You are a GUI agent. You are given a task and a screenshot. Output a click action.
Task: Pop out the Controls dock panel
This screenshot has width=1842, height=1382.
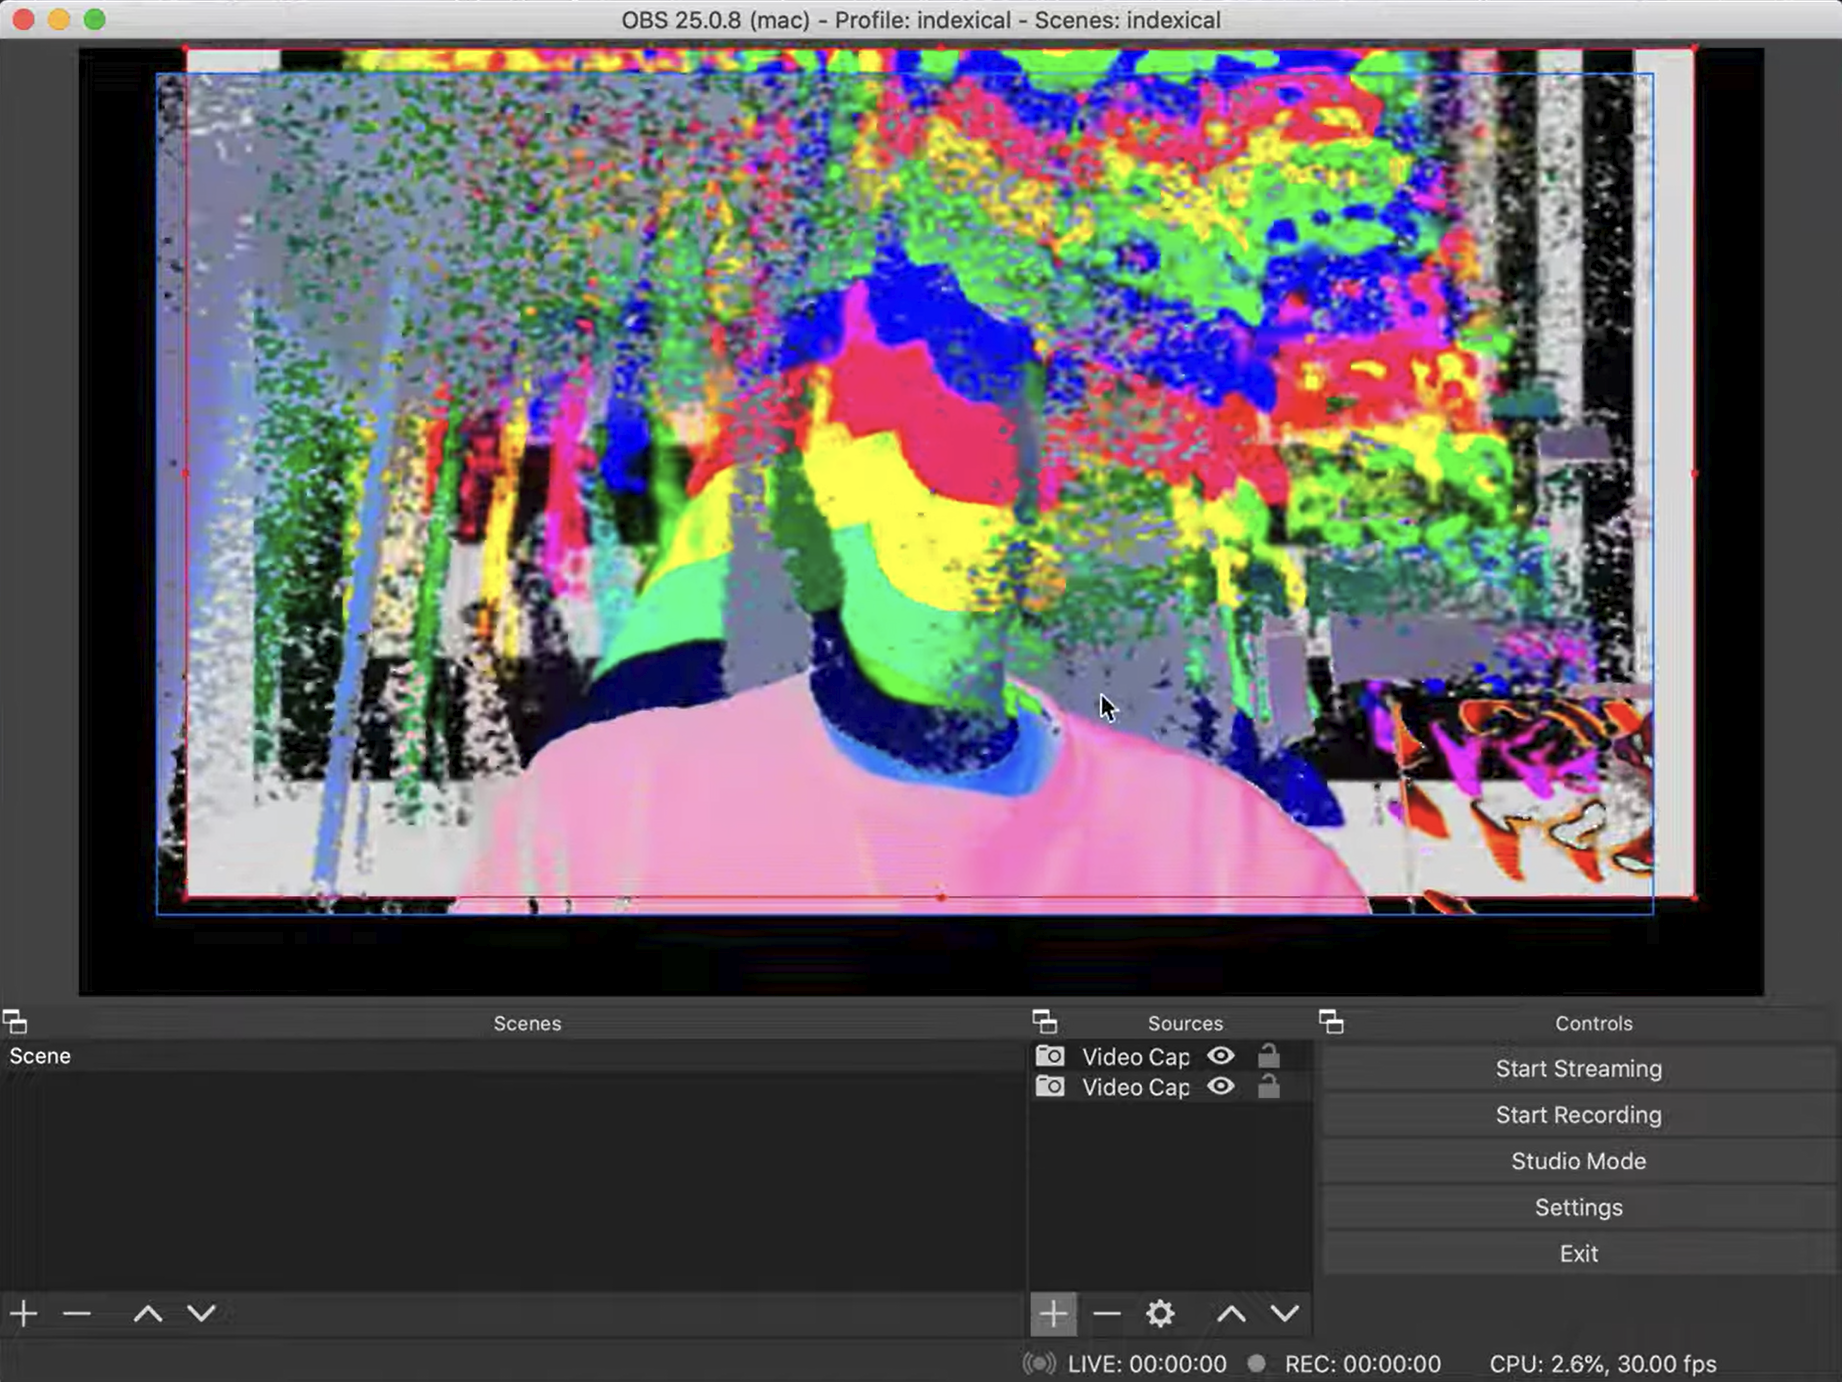1331,1022
